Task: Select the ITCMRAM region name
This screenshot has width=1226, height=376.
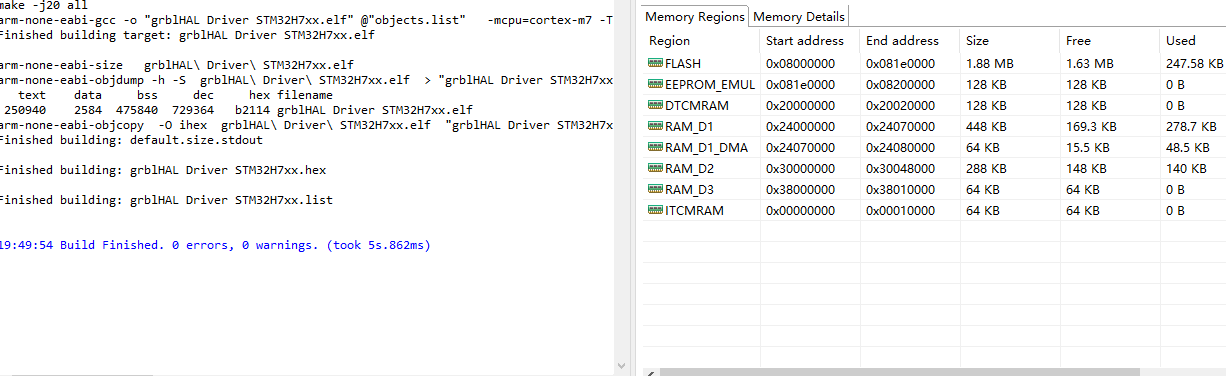Action: click(x=694, y=210)
